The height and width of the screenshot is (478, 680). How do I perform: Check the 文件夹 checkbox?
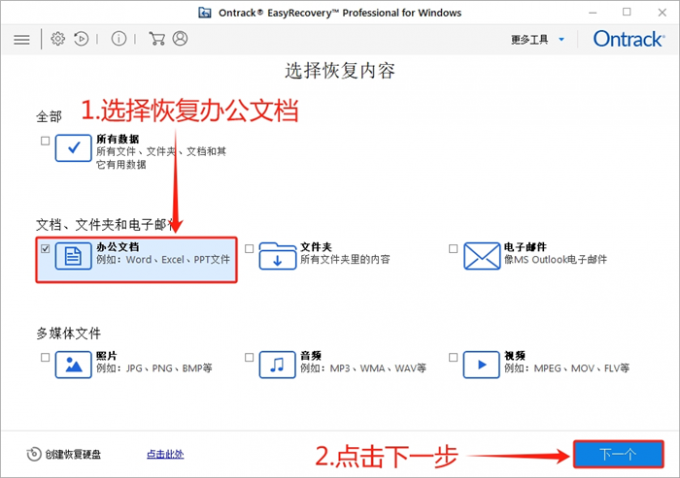249,249
